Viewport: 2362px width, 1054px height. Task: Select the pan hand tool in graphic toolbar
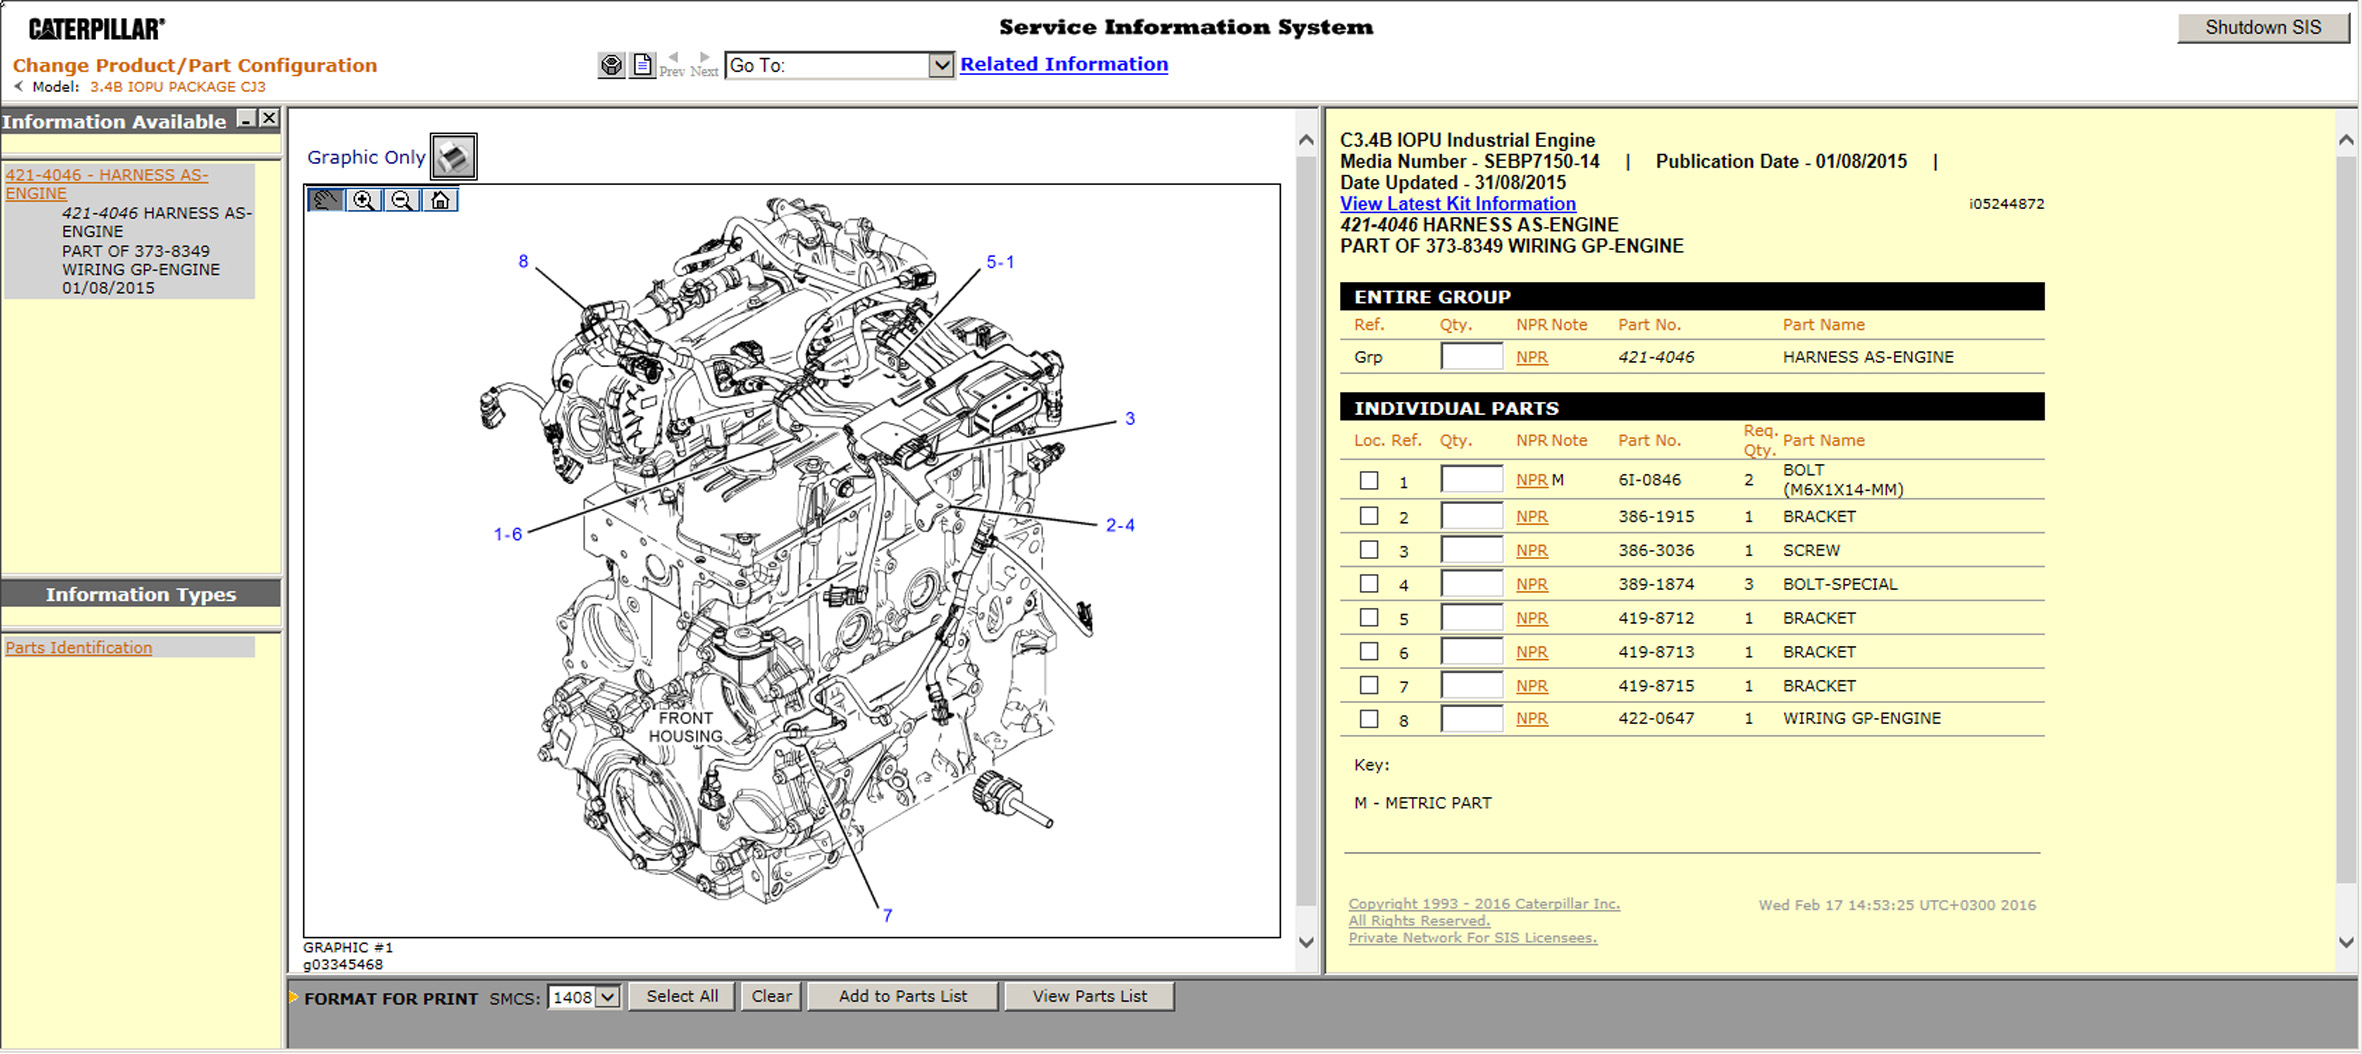pyautogui.click(x=325, y=200)
